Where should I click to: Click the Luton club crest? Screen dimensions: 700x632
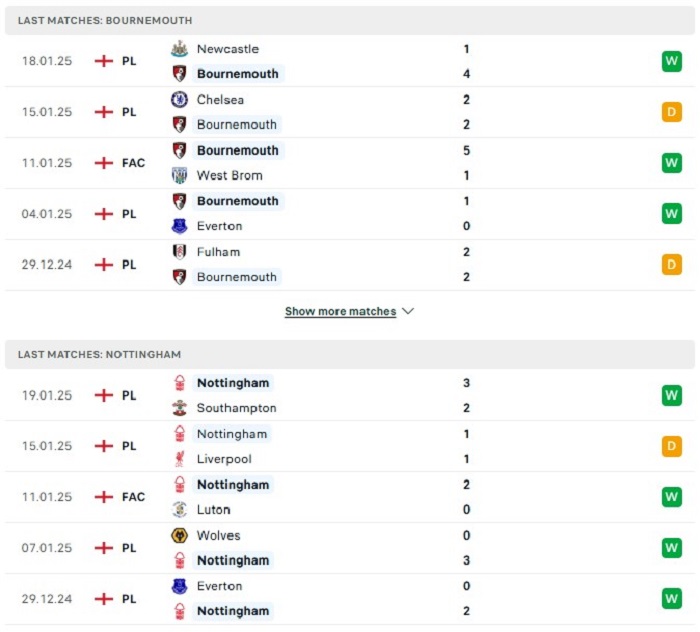(x=179, y=509)
